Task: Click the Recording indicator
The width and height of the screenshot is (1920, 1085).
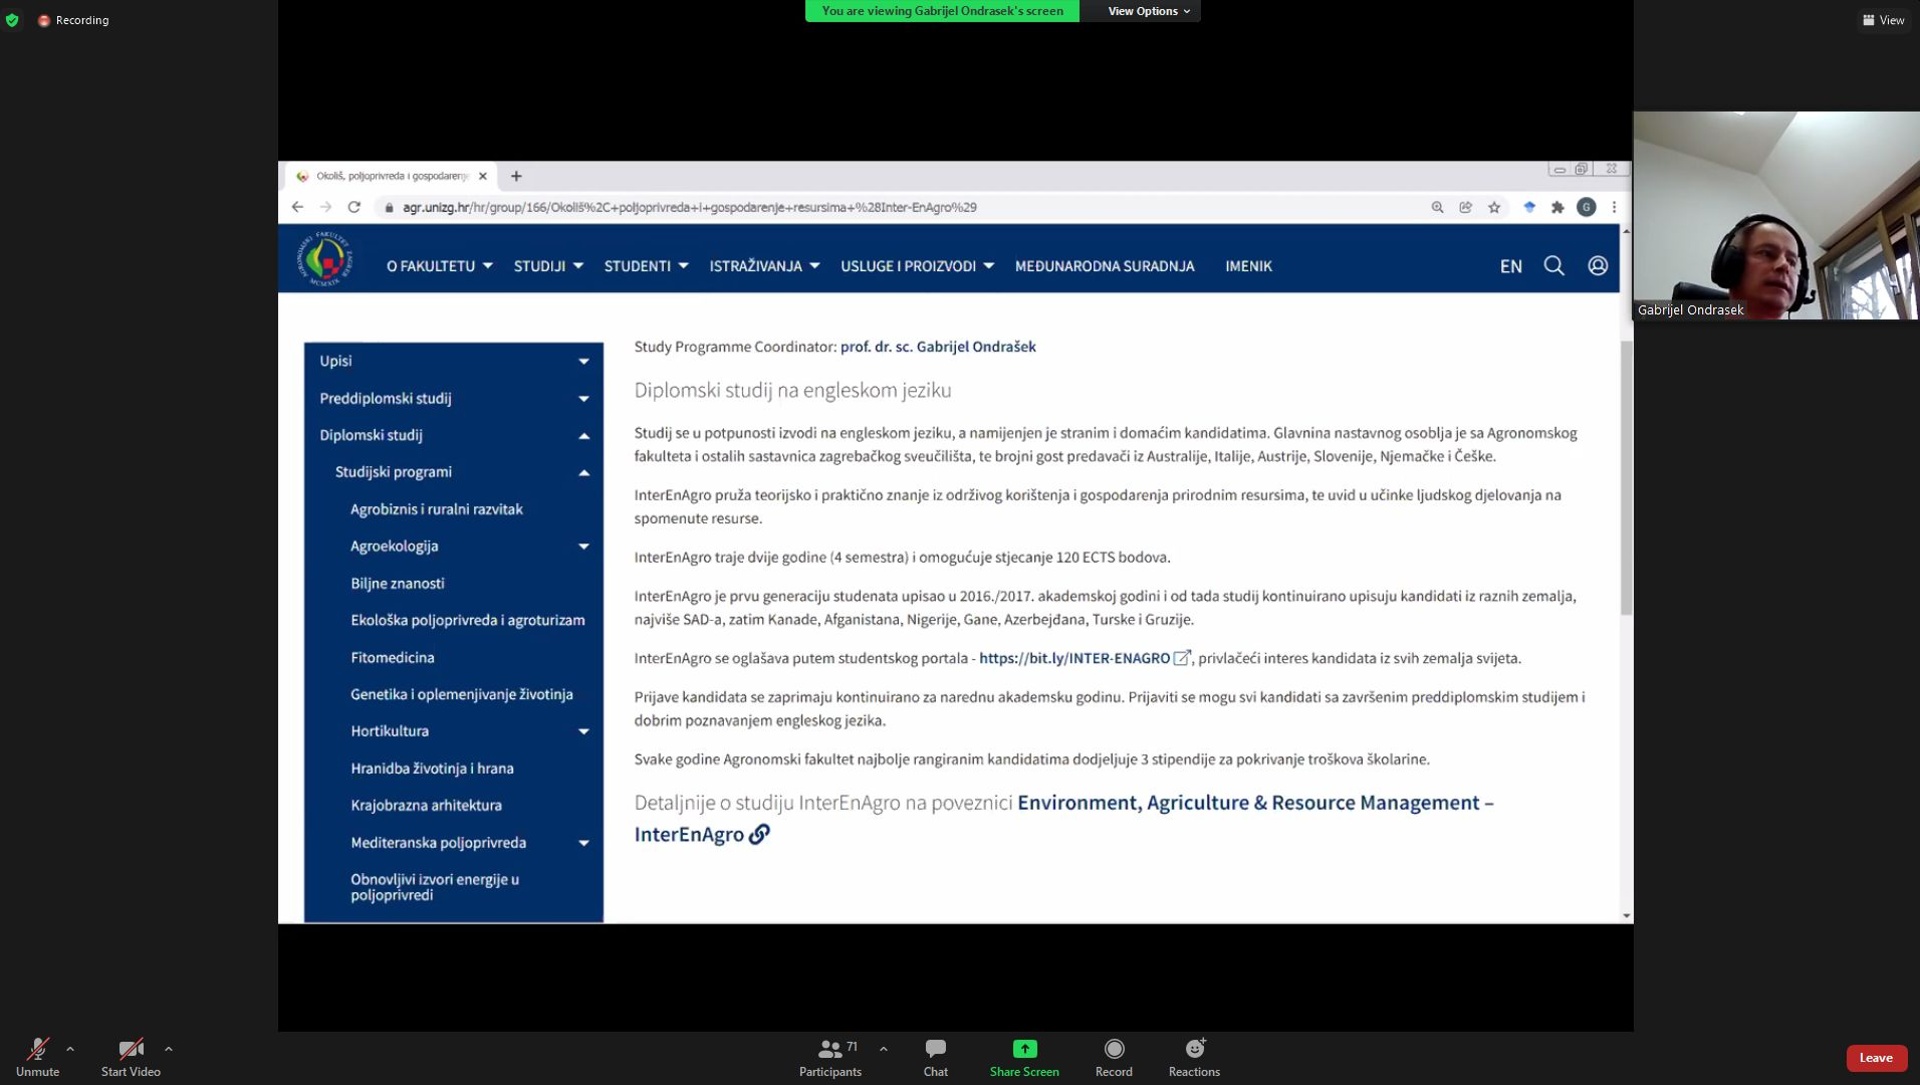Action: coord(73,20)
